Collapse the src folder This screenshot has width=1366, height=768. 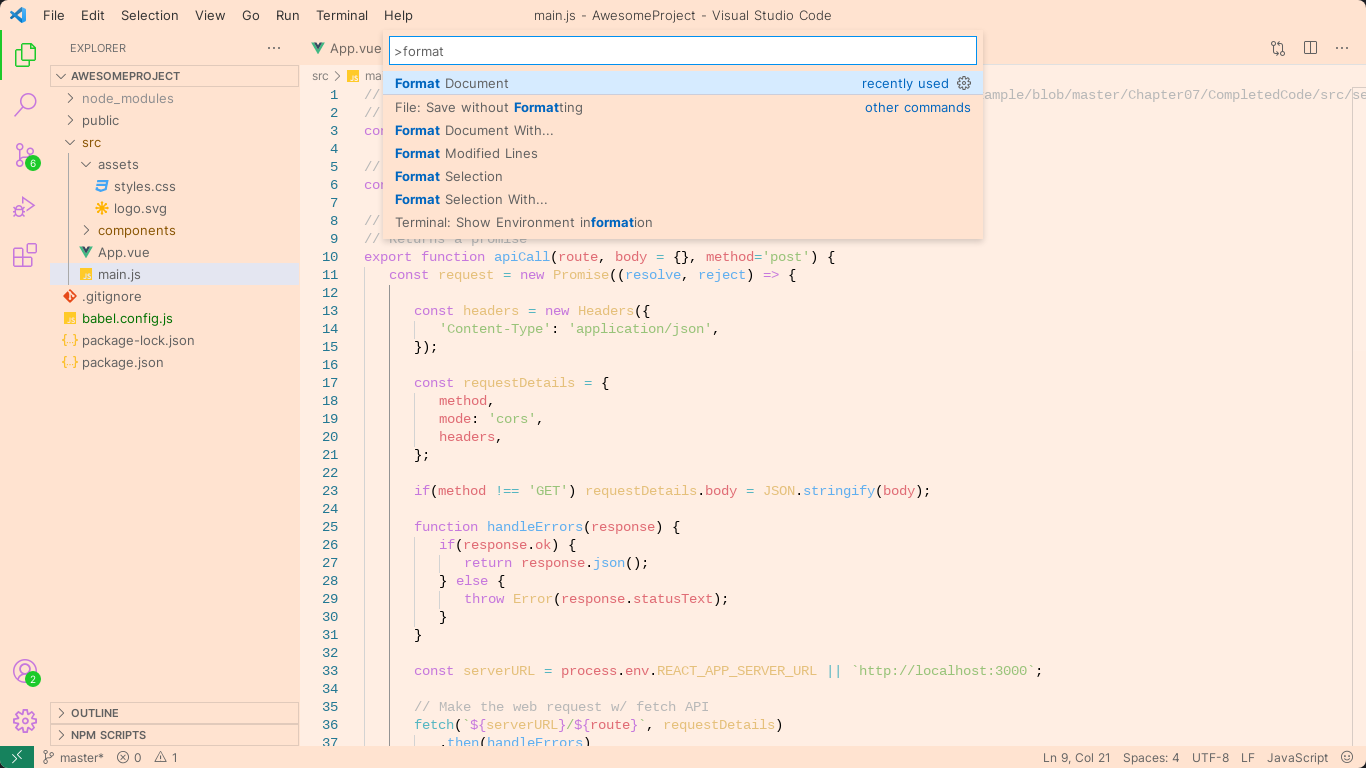91,142
